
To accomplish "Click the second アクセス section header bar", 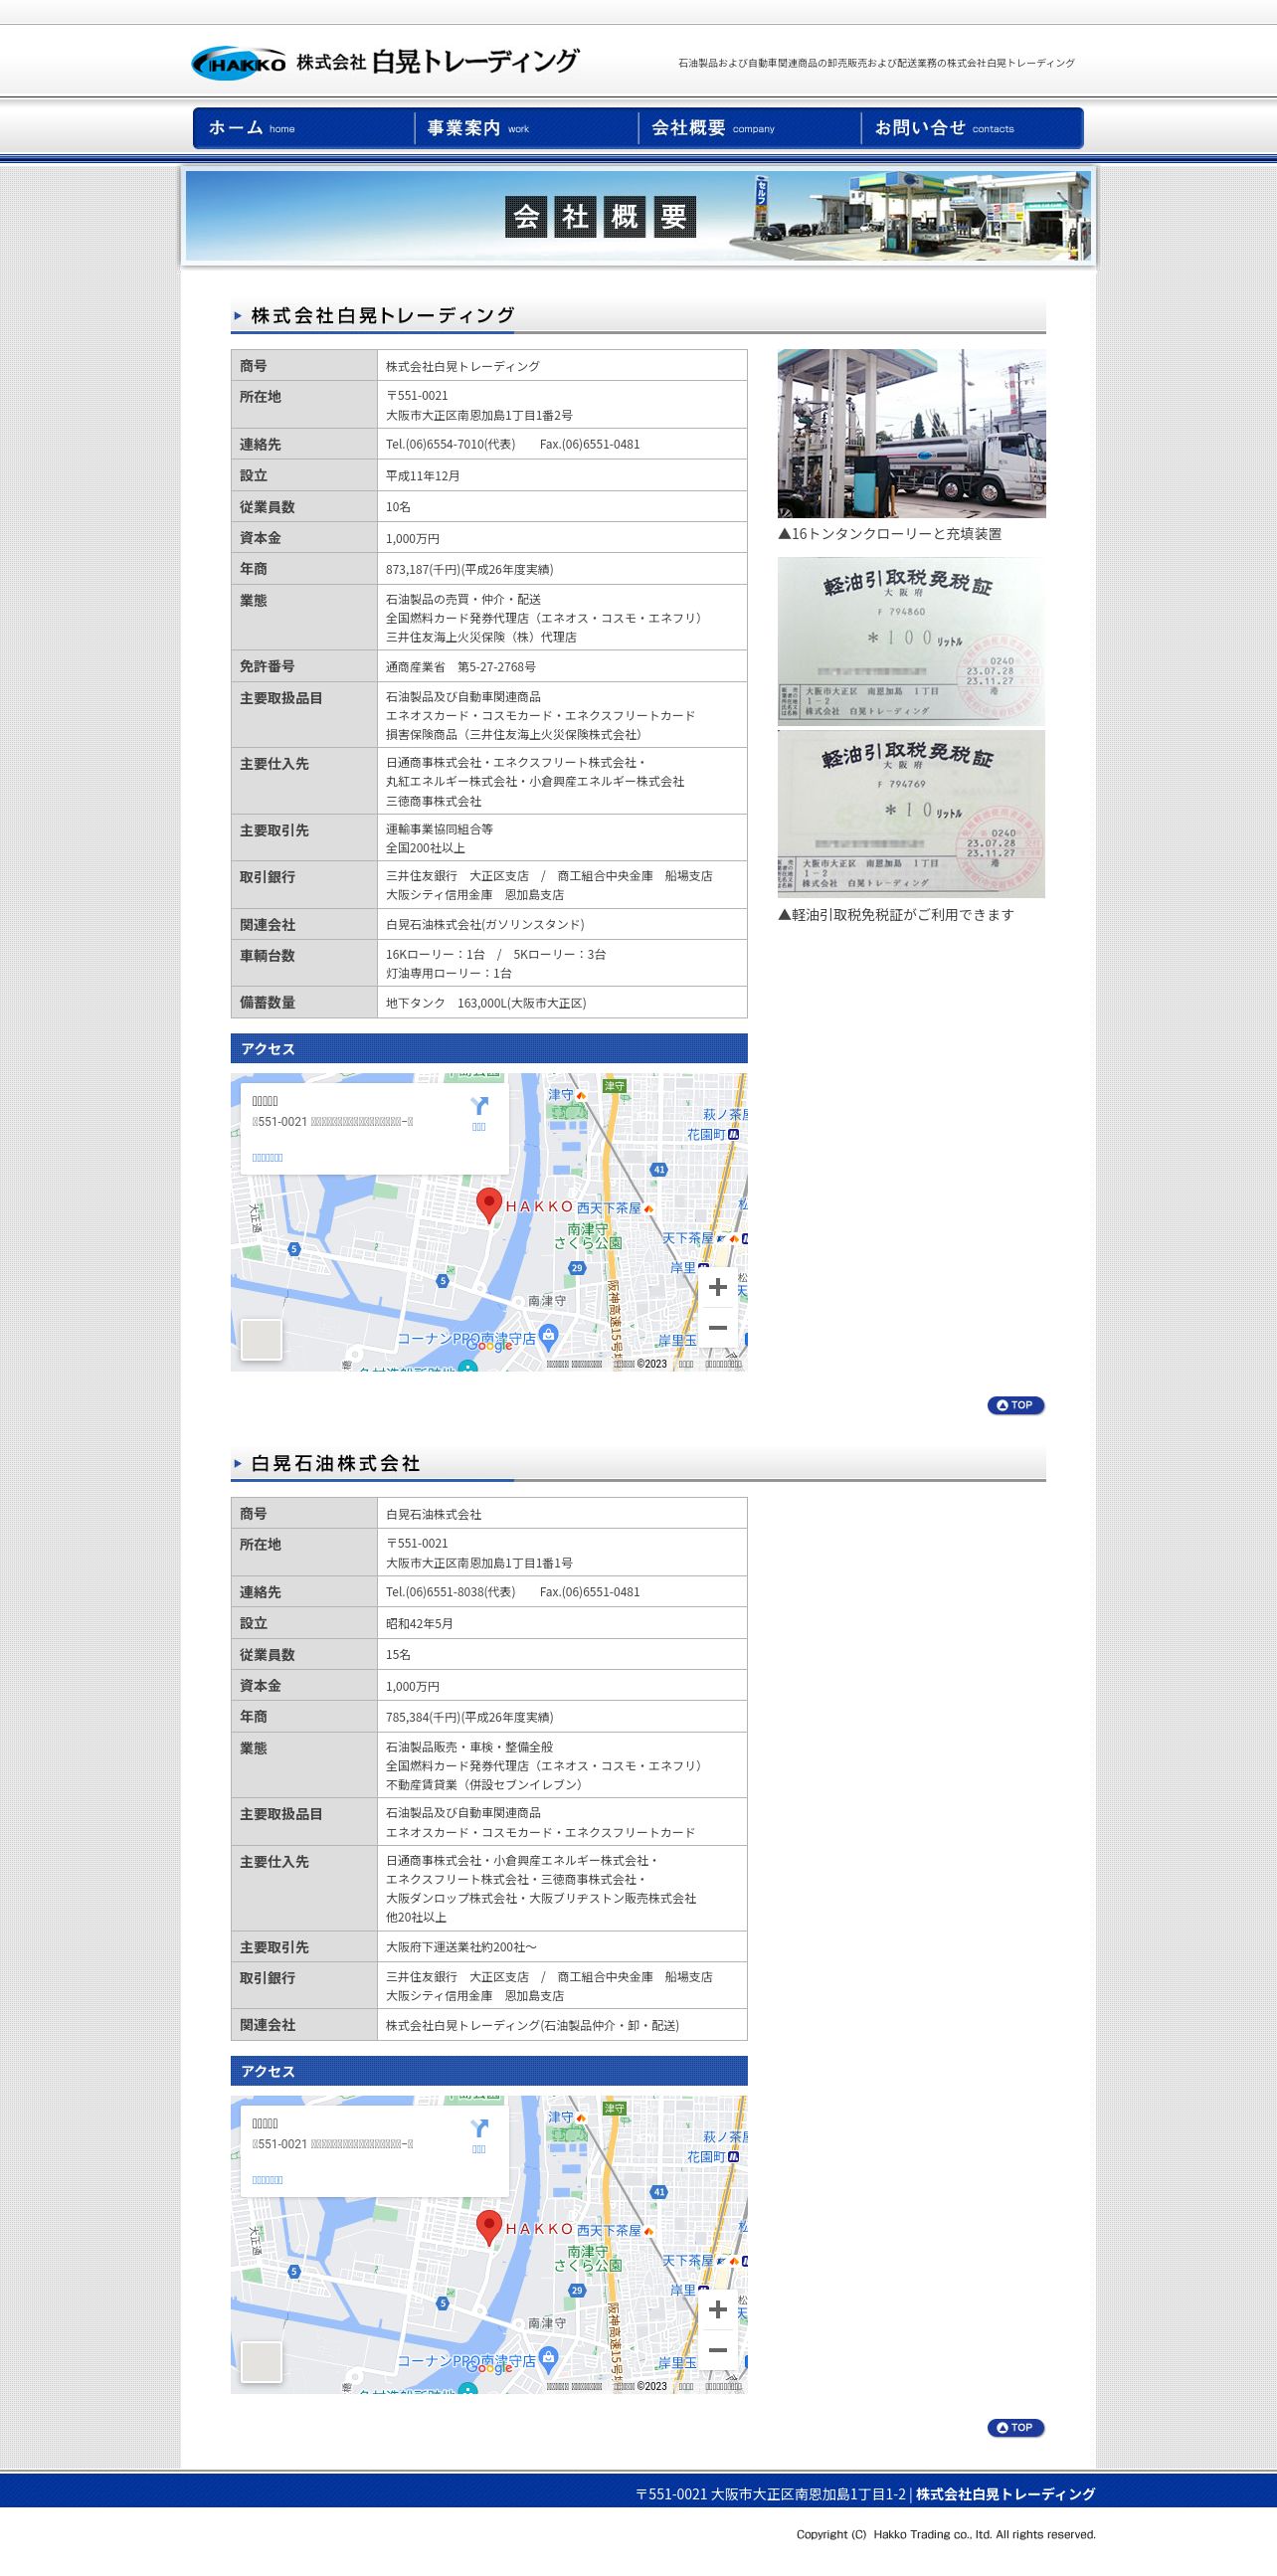I will coord(489,2071).
